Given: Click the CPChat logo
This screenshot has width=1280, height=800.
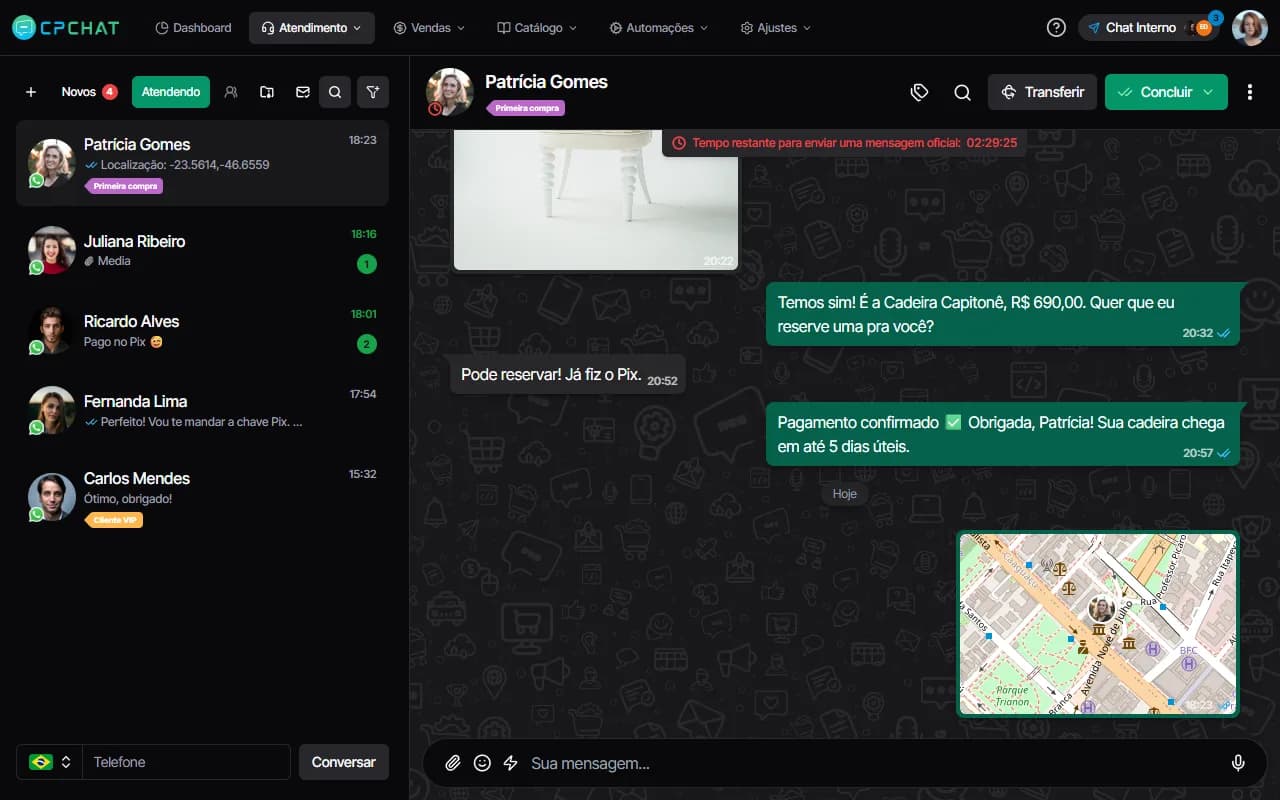Looking at the screenshot, I should click(x=66, y=28).
